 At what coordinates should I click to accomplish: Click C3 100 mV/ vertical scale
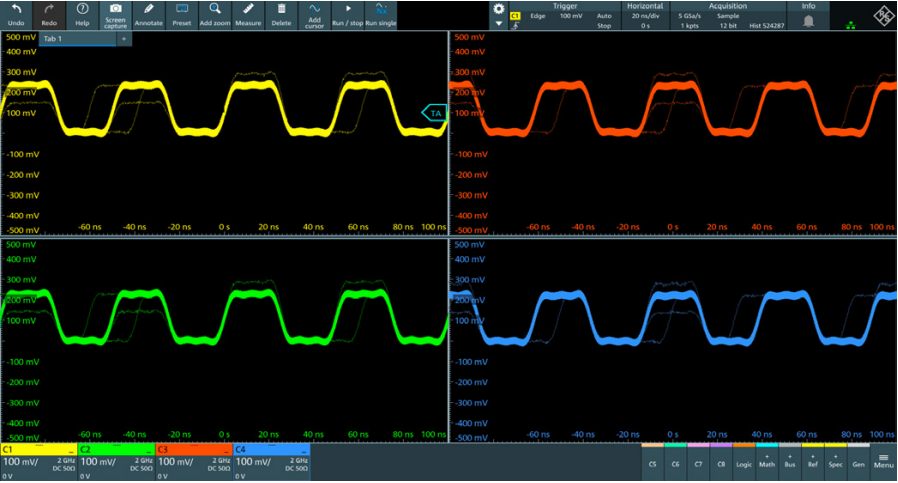[x=176, y=462]
